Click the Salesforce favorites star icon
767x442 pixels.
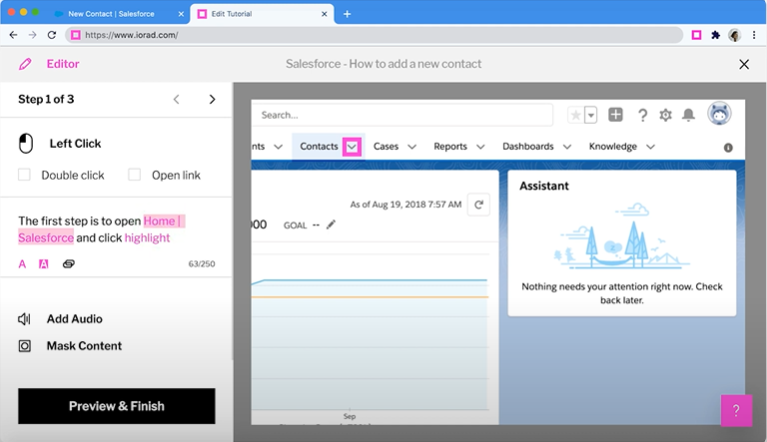[576, 115]
